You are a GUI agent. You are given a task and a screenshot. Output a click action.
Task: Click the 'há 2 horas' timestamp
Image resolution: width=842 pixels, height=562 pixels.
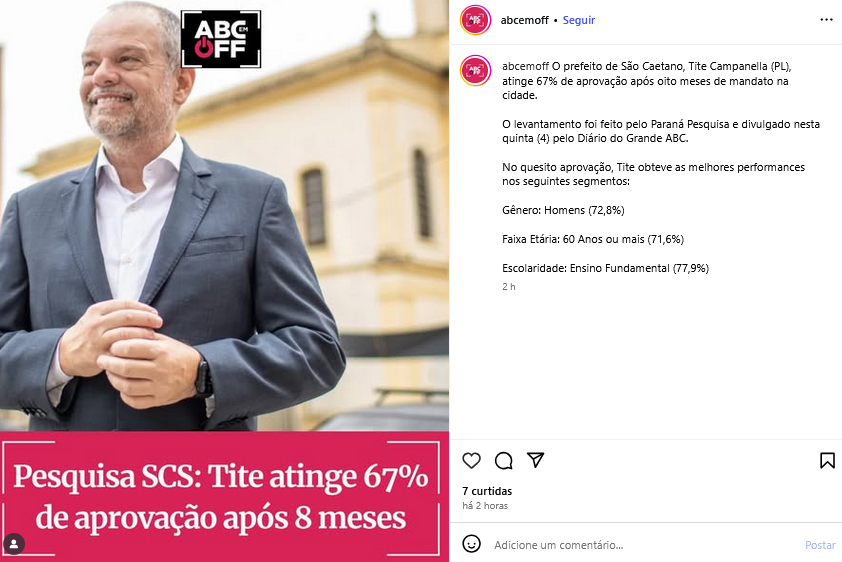(x=485, y=506)
